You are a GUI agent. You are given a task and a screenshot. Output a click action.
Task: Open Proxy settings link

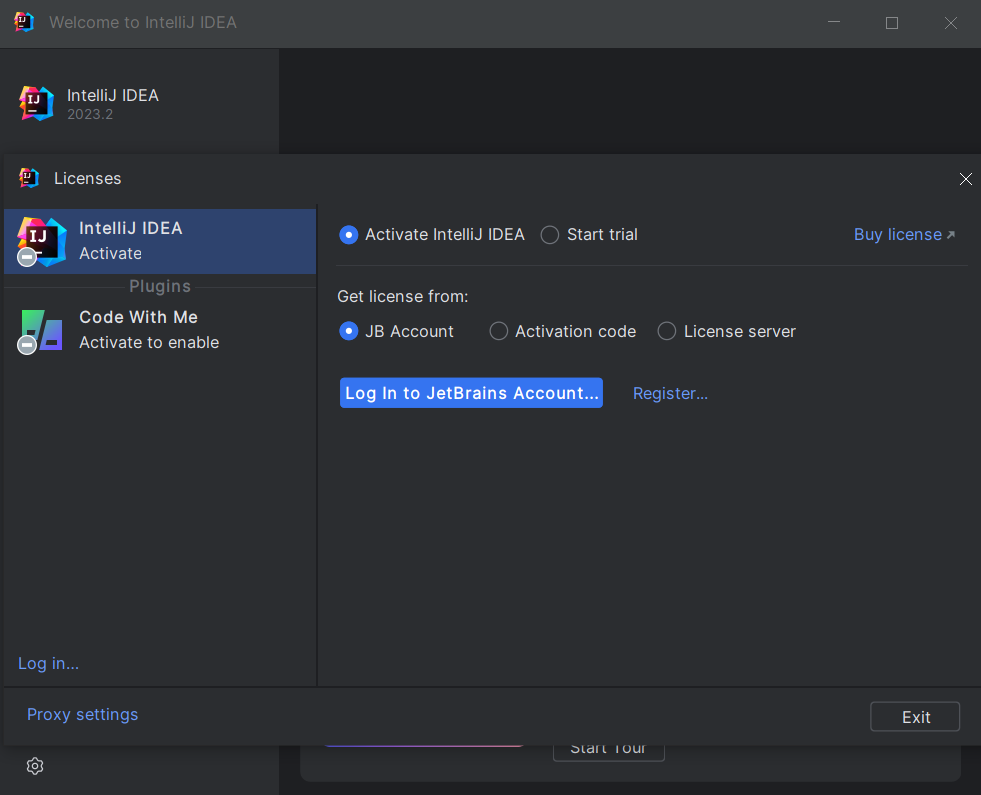pyautogui.click(x=83, y=714)
